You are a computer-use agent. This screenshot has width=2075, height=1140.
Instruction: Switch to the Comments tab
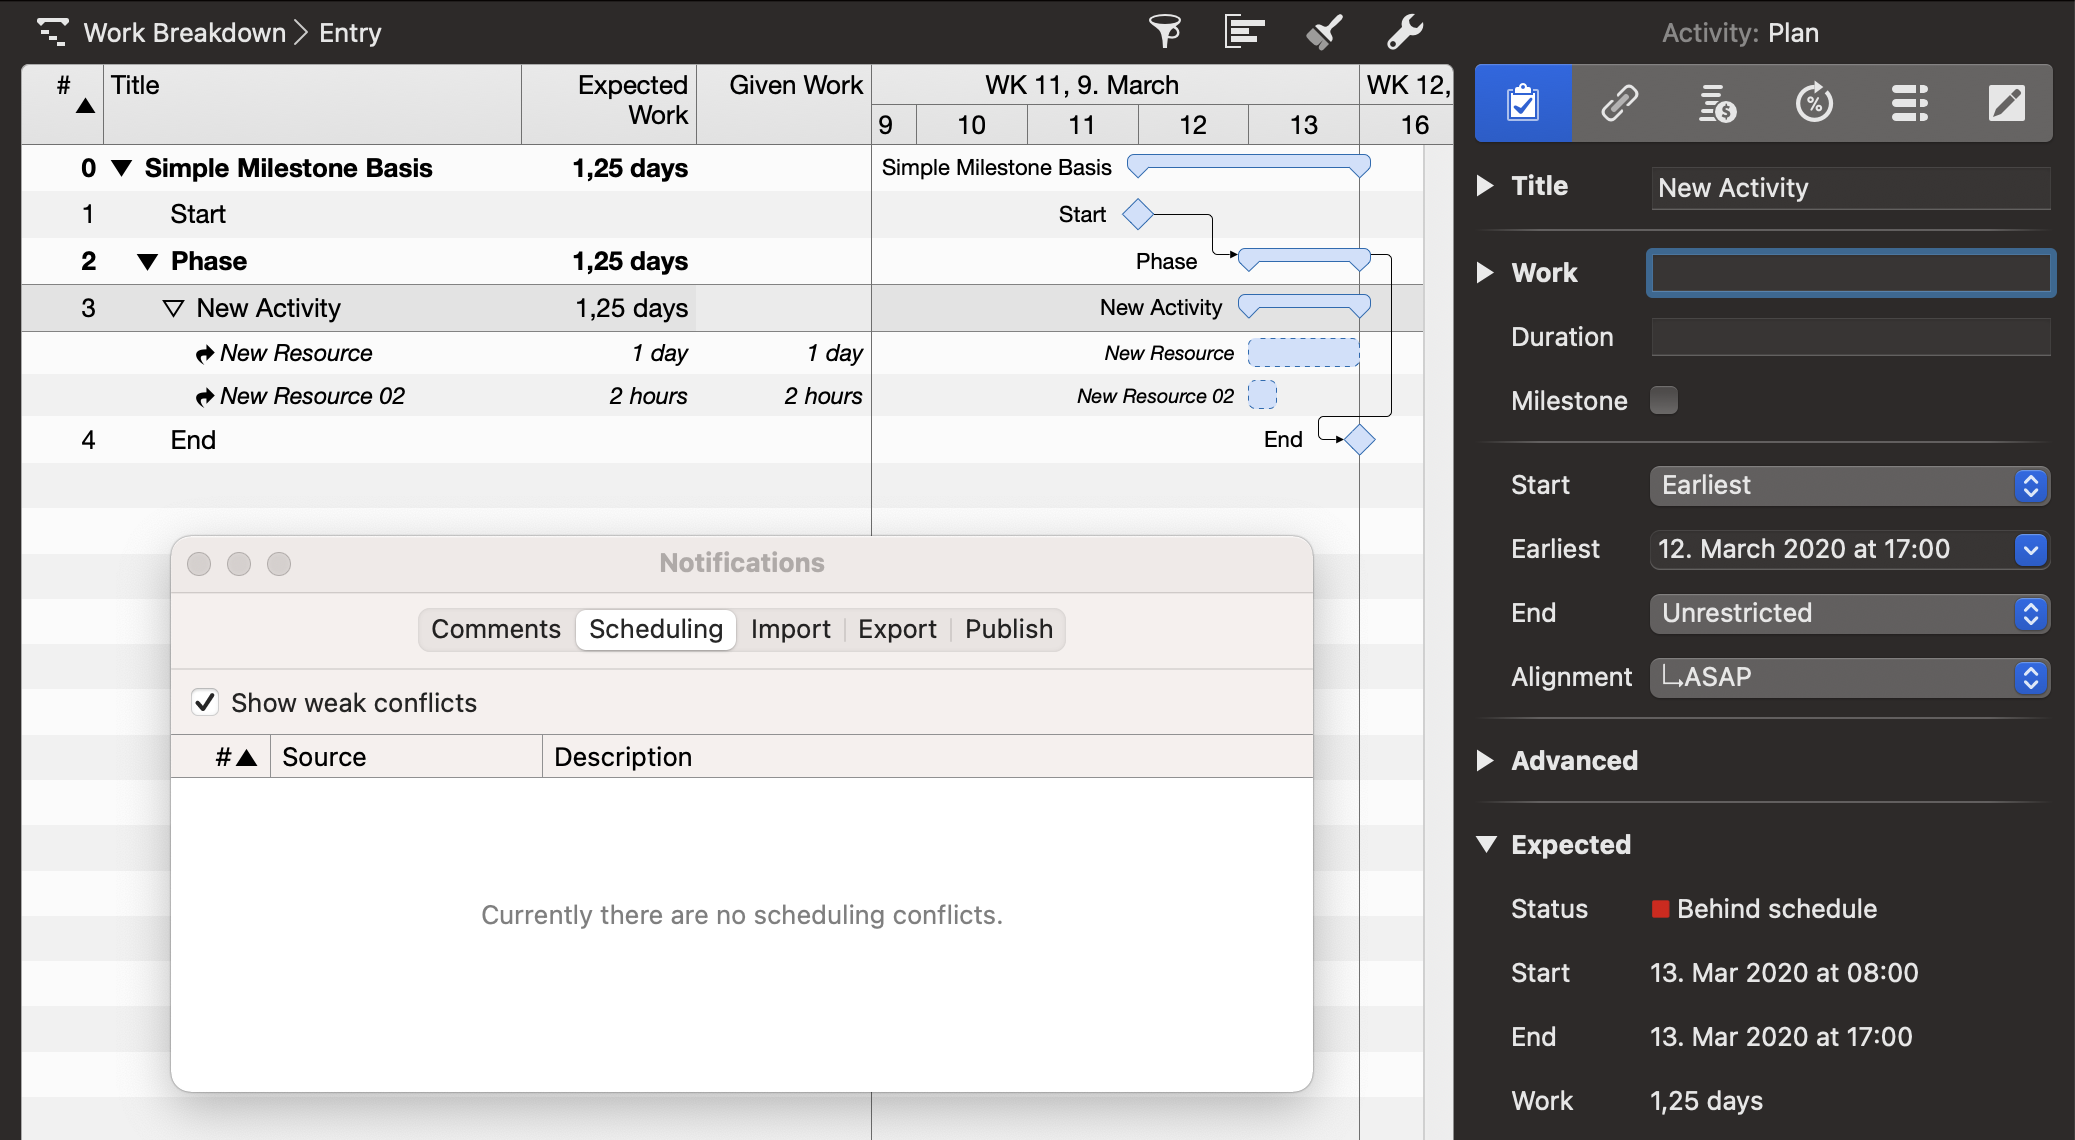496,629
